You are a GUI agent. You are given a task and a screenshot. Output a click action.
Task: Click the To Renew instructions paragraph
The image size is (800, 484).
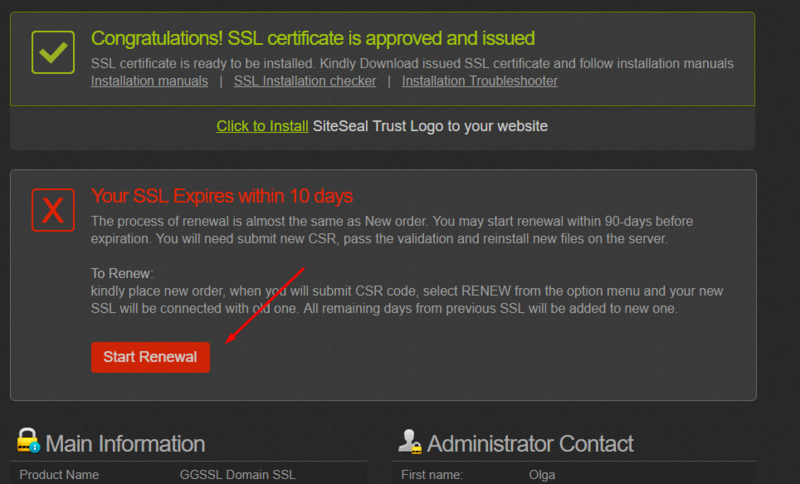(407, 291)
